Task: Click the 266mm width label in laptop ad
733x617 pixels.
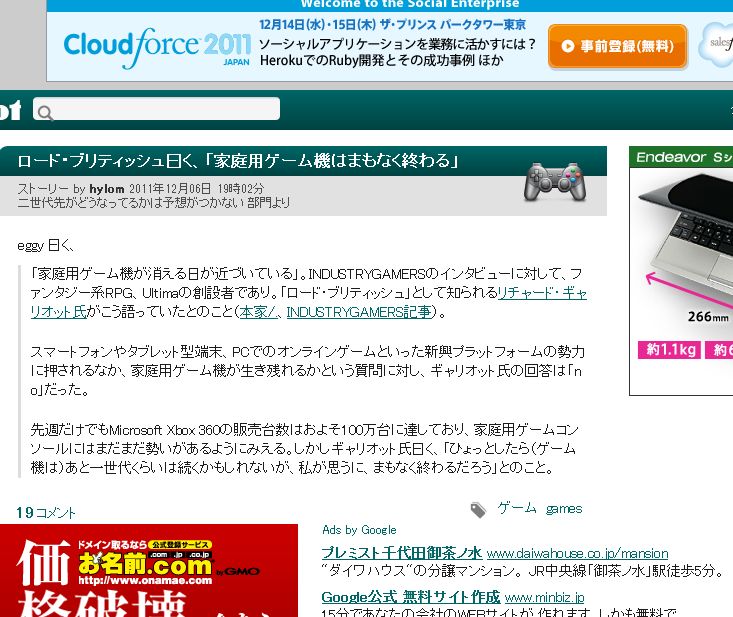Action: (x=708, y=317)
